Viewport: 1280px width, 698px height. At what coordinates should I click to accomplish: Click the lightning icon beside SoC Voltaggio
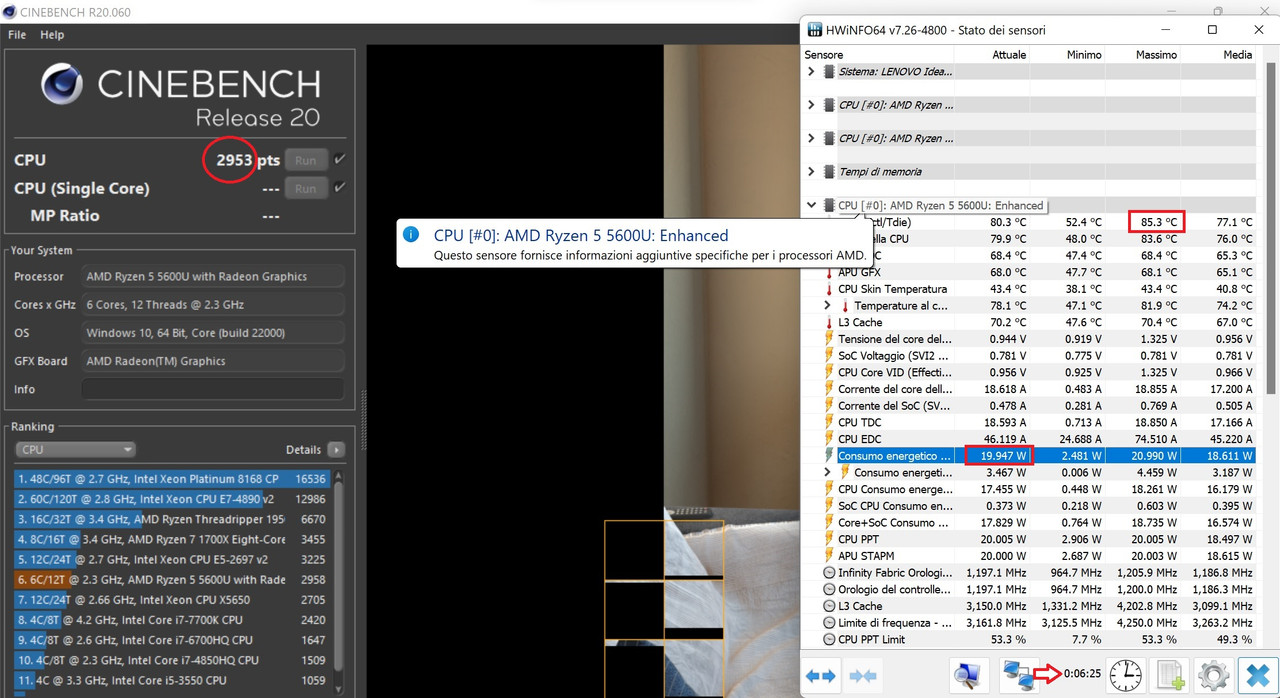(x=828, y=356)
